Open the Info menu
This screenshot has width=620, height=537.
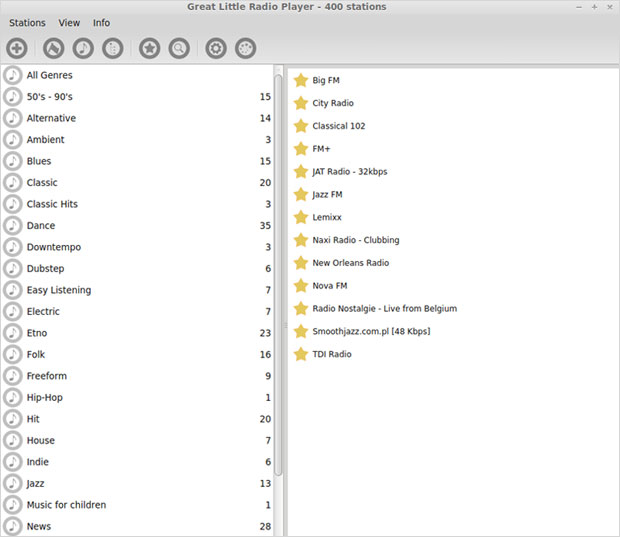point(101,23)
